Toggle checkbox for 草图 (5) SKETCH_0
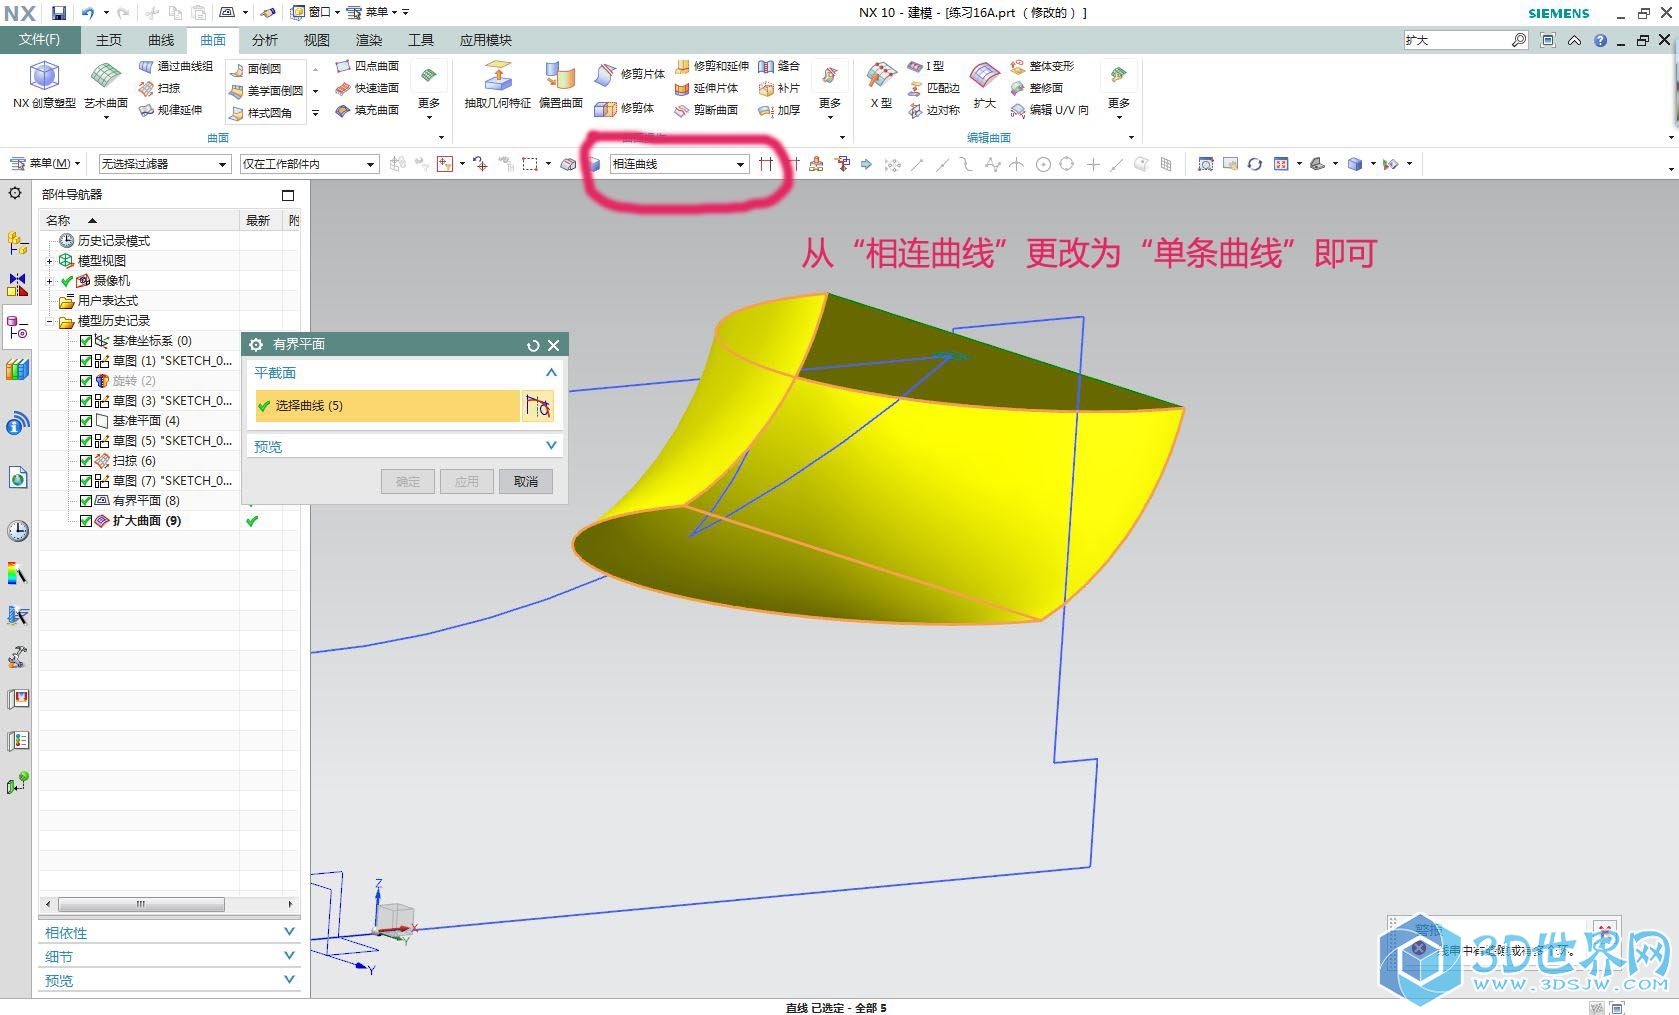The width and height of the screenshot is (1679, 1015). (86, 441)
